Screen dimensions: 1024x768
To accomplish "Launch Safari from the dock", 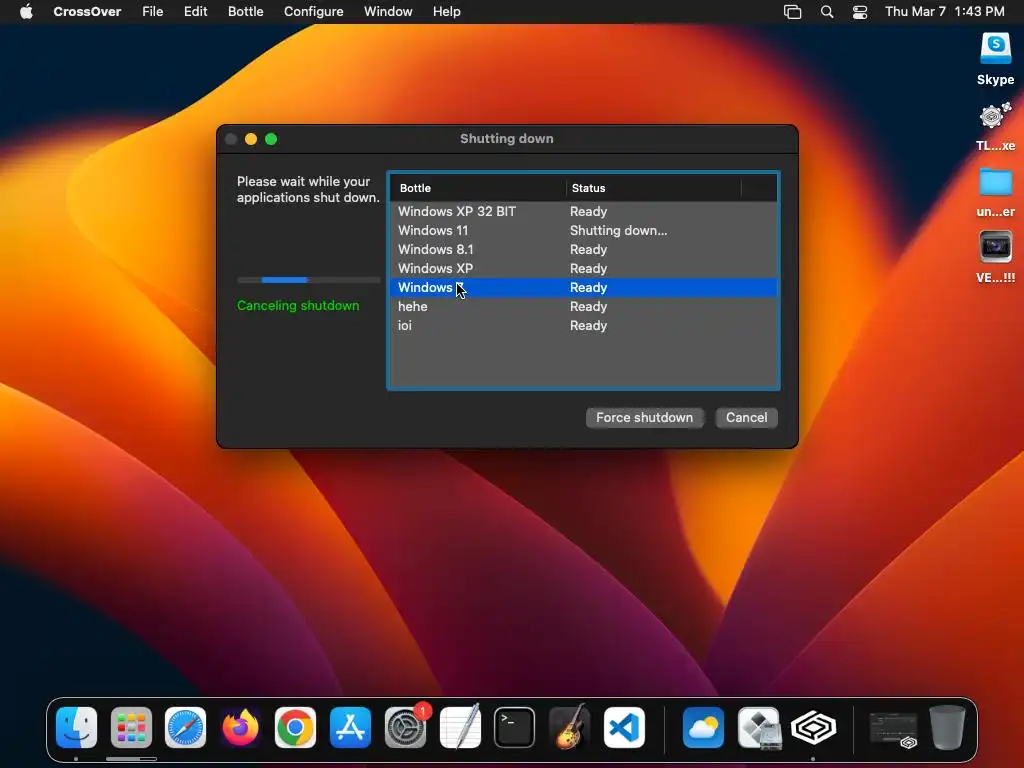I will point(185,727).
